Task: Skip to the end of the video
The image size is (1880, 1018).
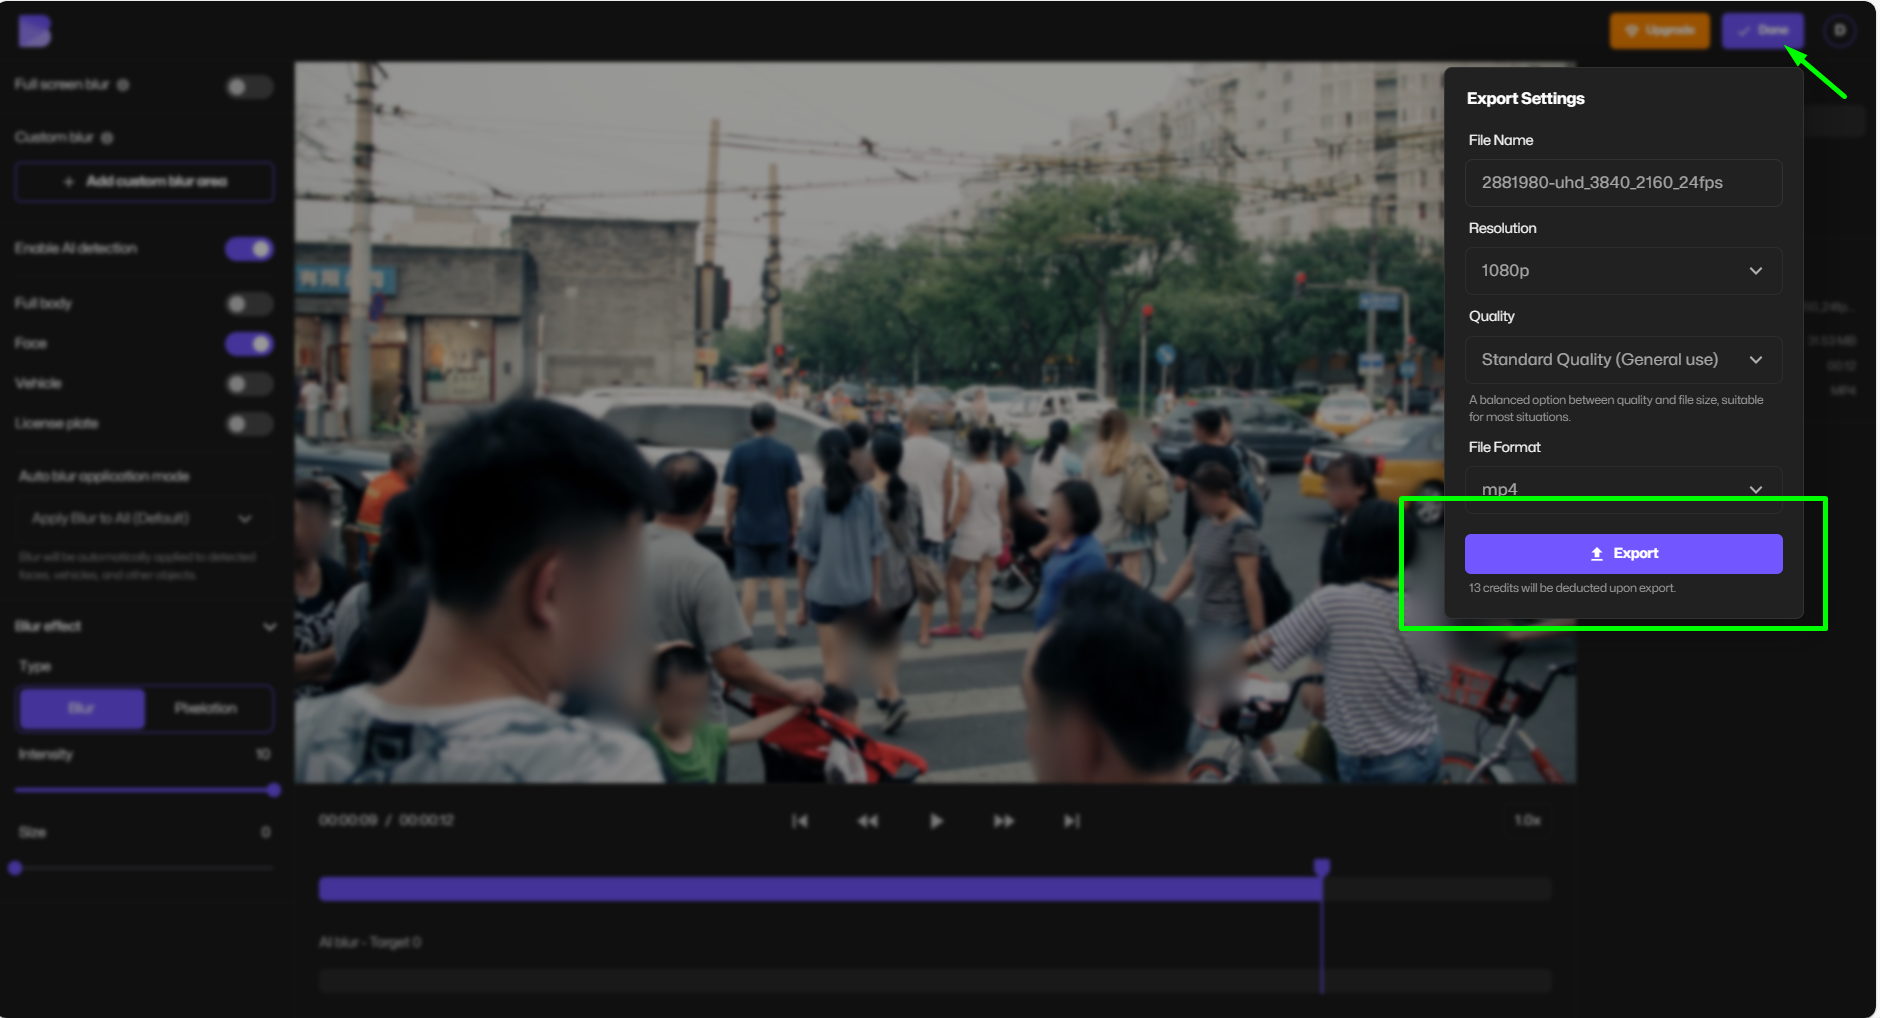Action: (x=1071, y=820)
